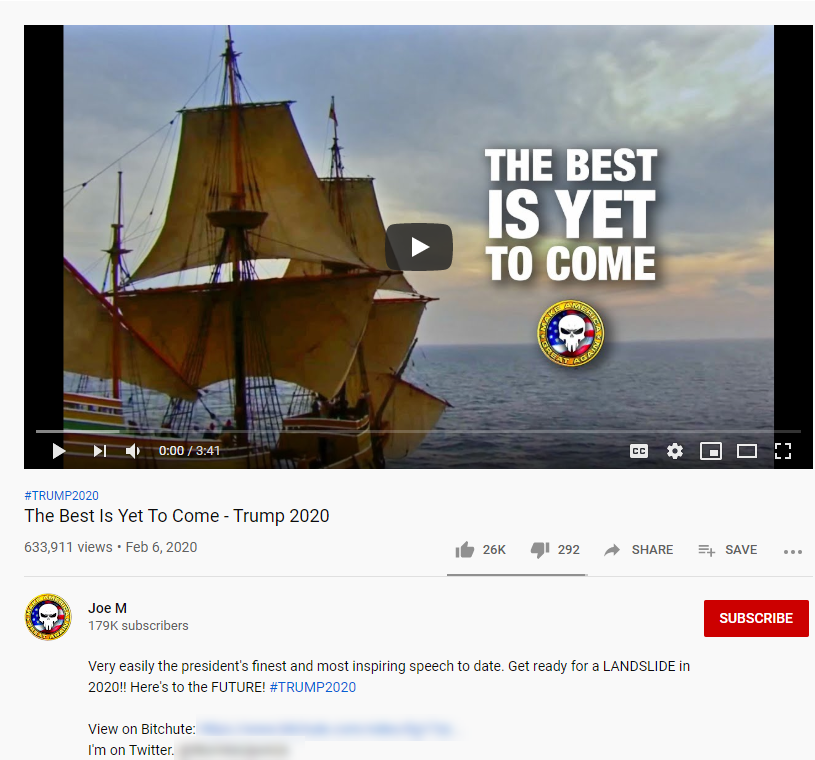The image size is (815, 760).
Task: Dislike the video with thumbs down
Action: [555, 550]
